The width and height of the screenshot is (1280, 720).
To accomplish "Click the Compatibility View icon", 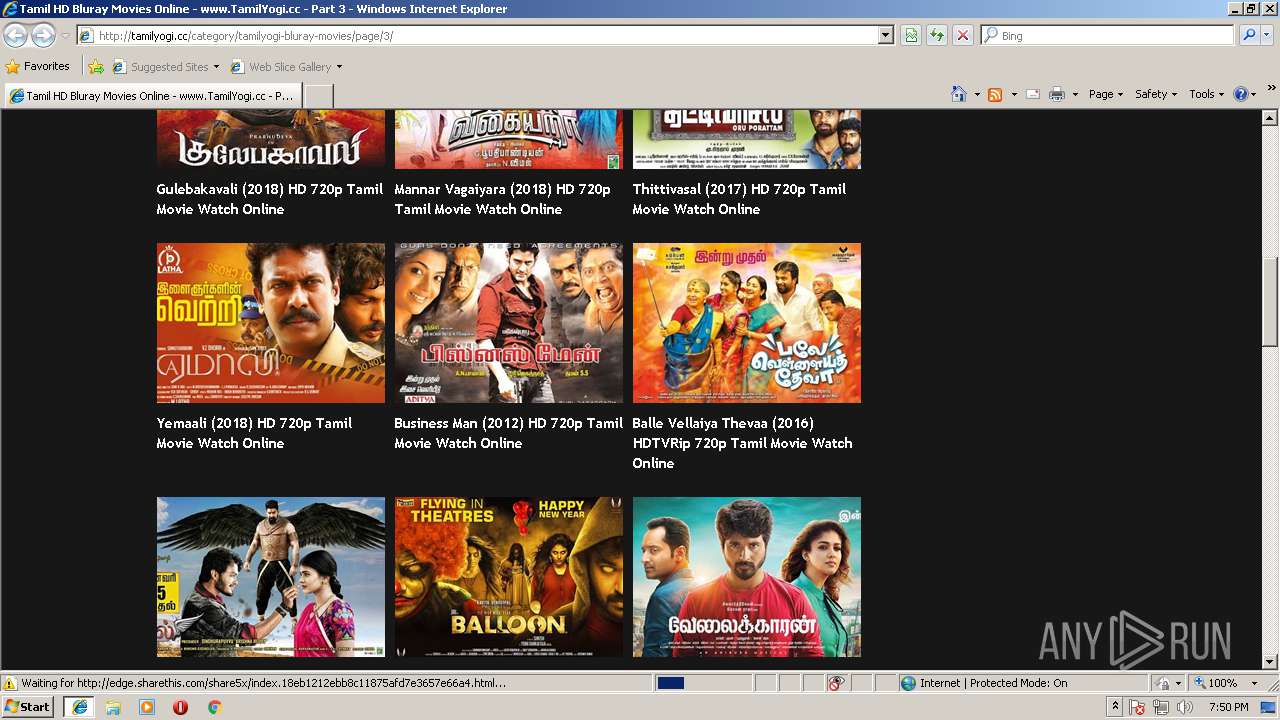I will (x=911, y=35).
